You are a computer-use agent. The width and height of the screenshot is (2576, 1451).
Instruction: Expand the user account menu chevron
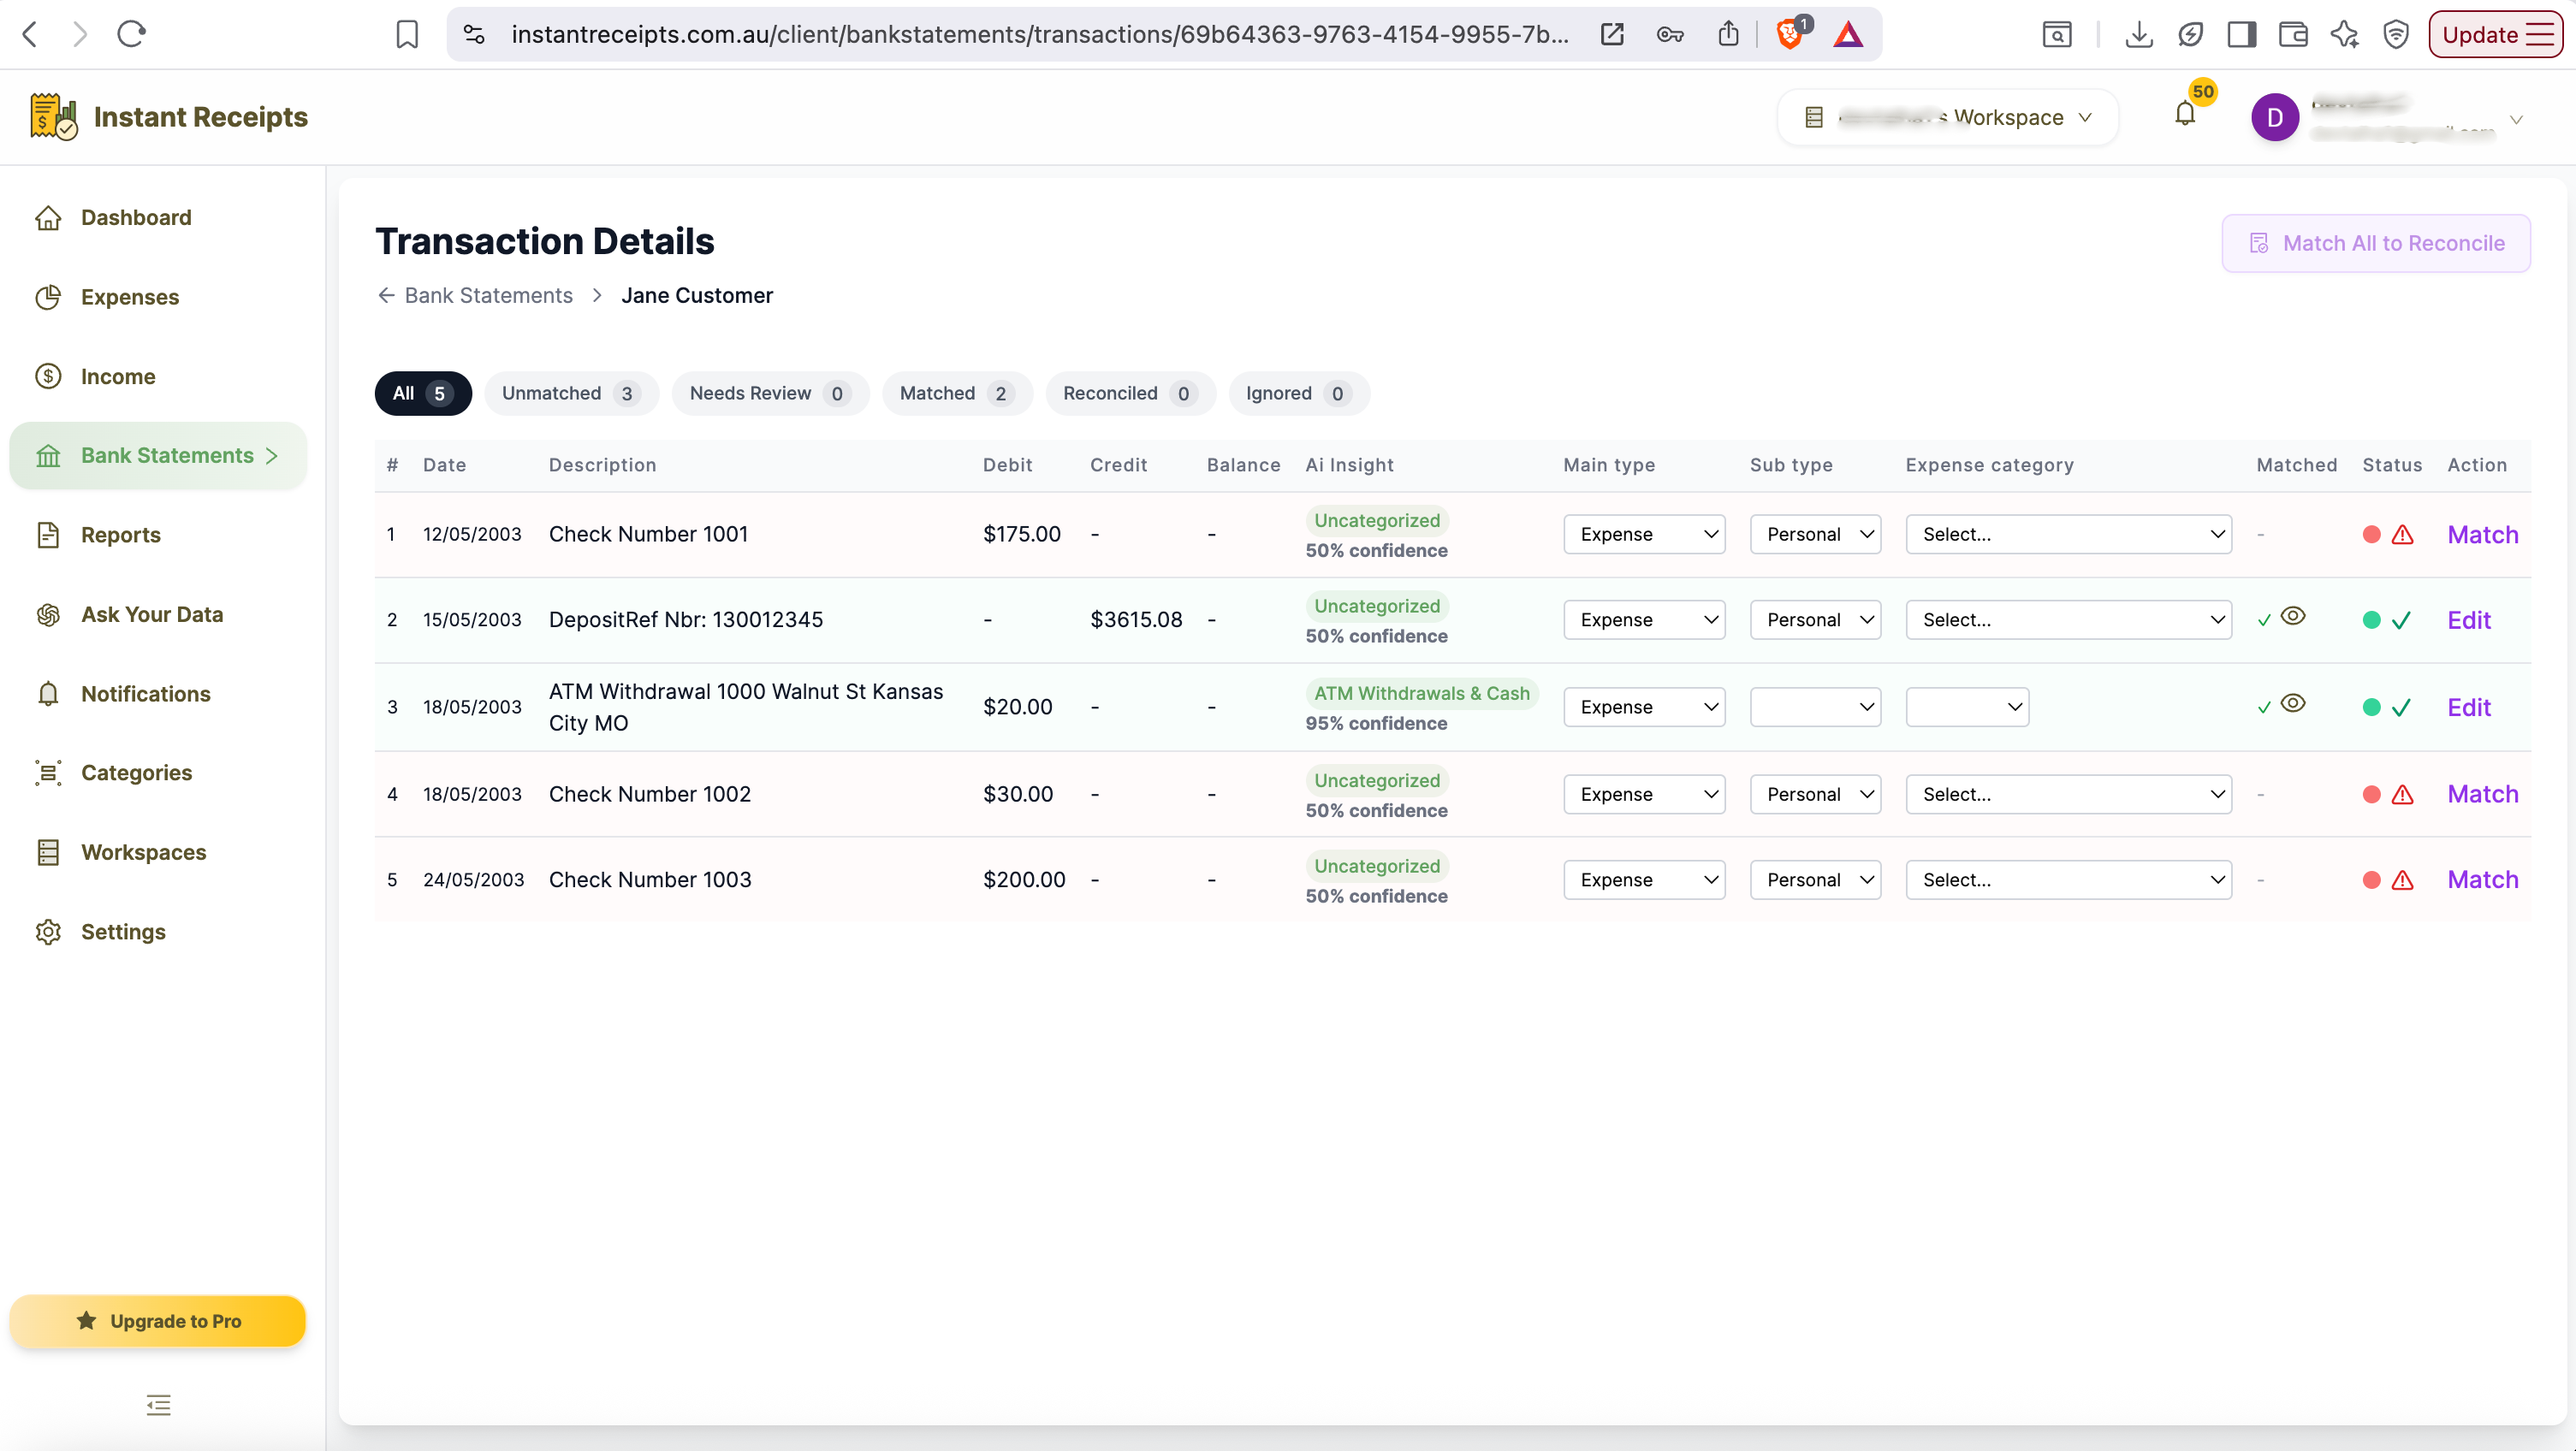click(2516, 119)
